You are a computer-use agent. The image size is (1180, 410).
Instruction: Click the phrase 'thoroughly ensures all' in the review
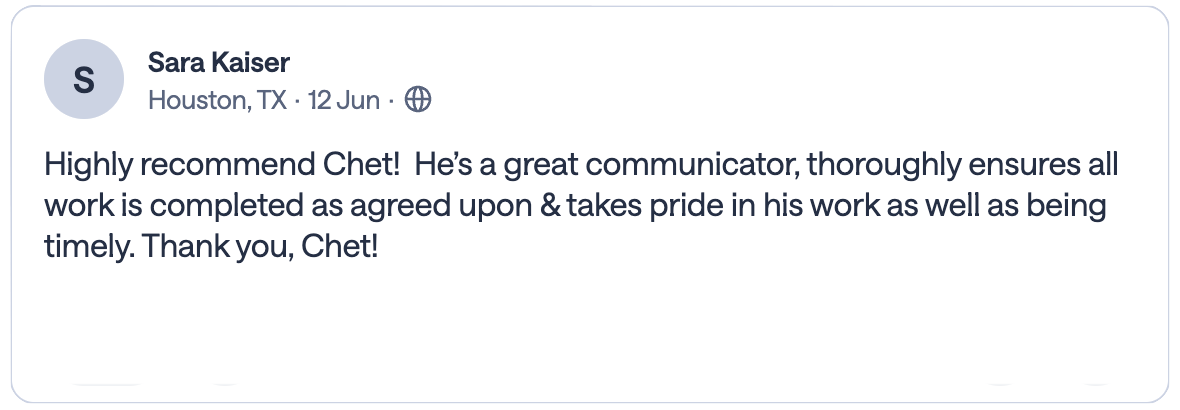[x=963, y=165]
